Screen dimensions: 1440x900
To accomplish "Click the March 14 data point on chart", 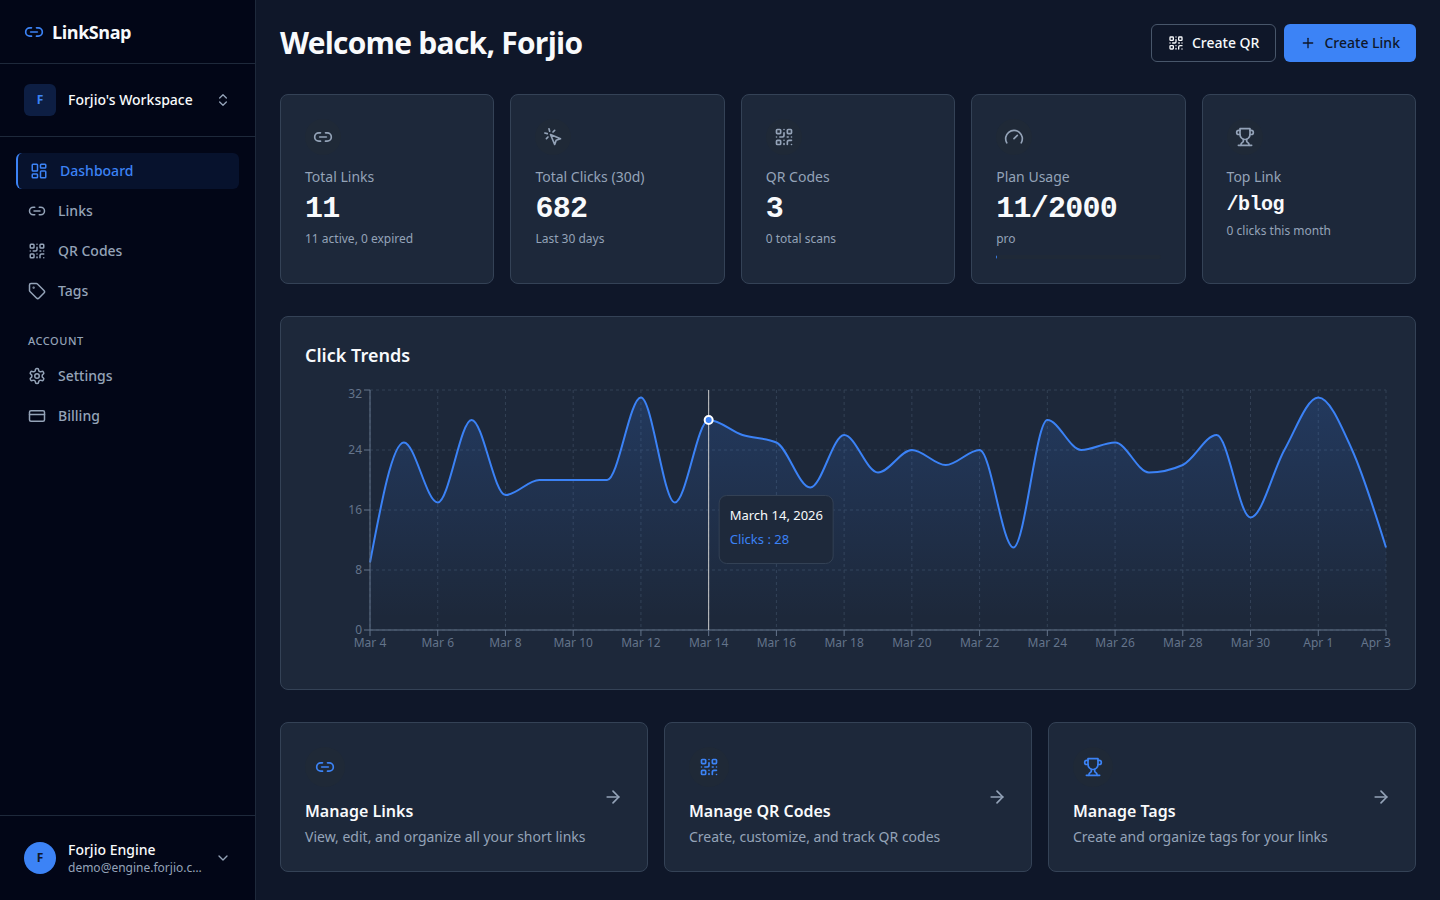I will [x=709, y=420].
